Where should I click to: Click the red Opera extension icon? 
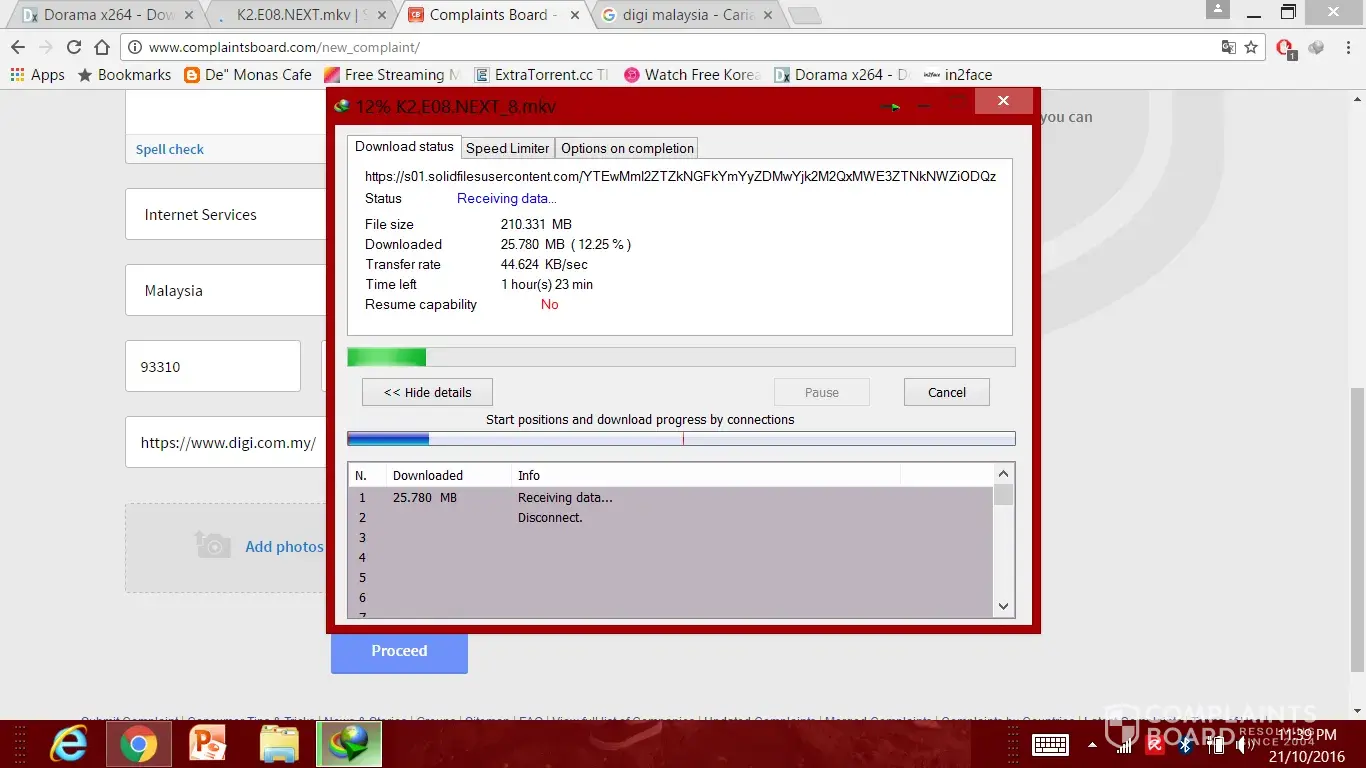coord(1285,47)
